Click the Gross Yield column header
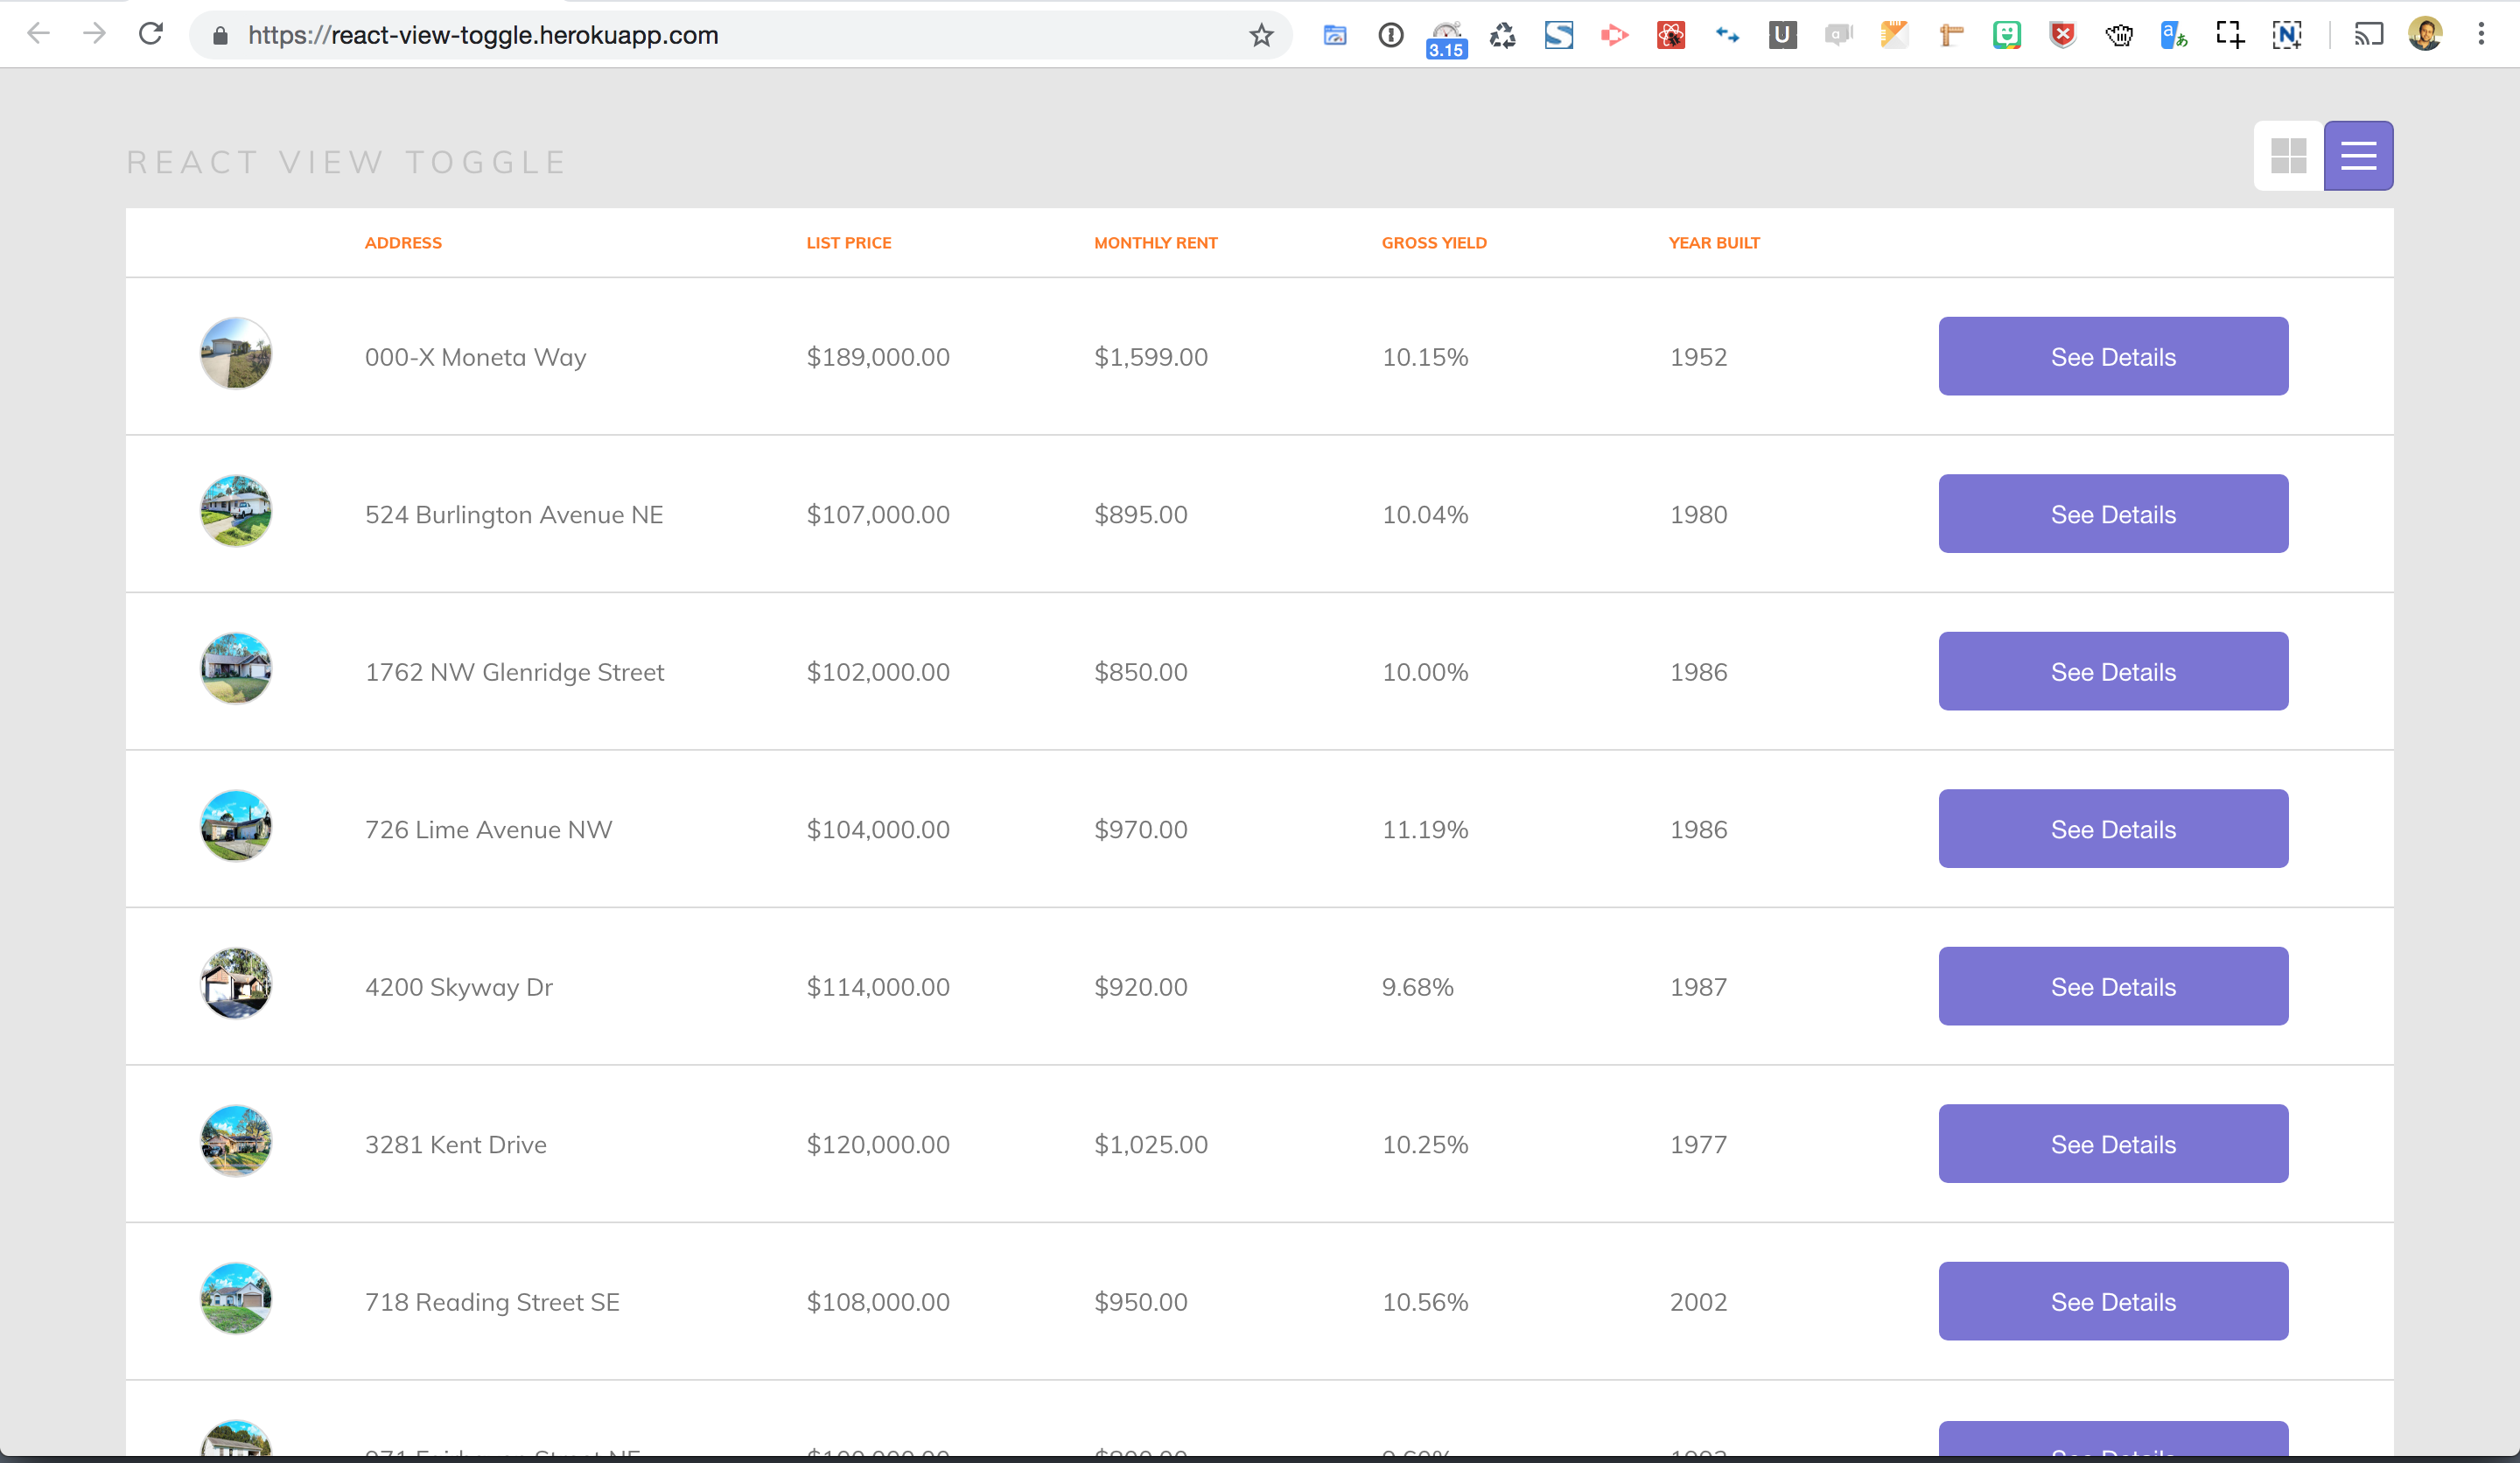The image size is (2520, 1463). 1433,243
